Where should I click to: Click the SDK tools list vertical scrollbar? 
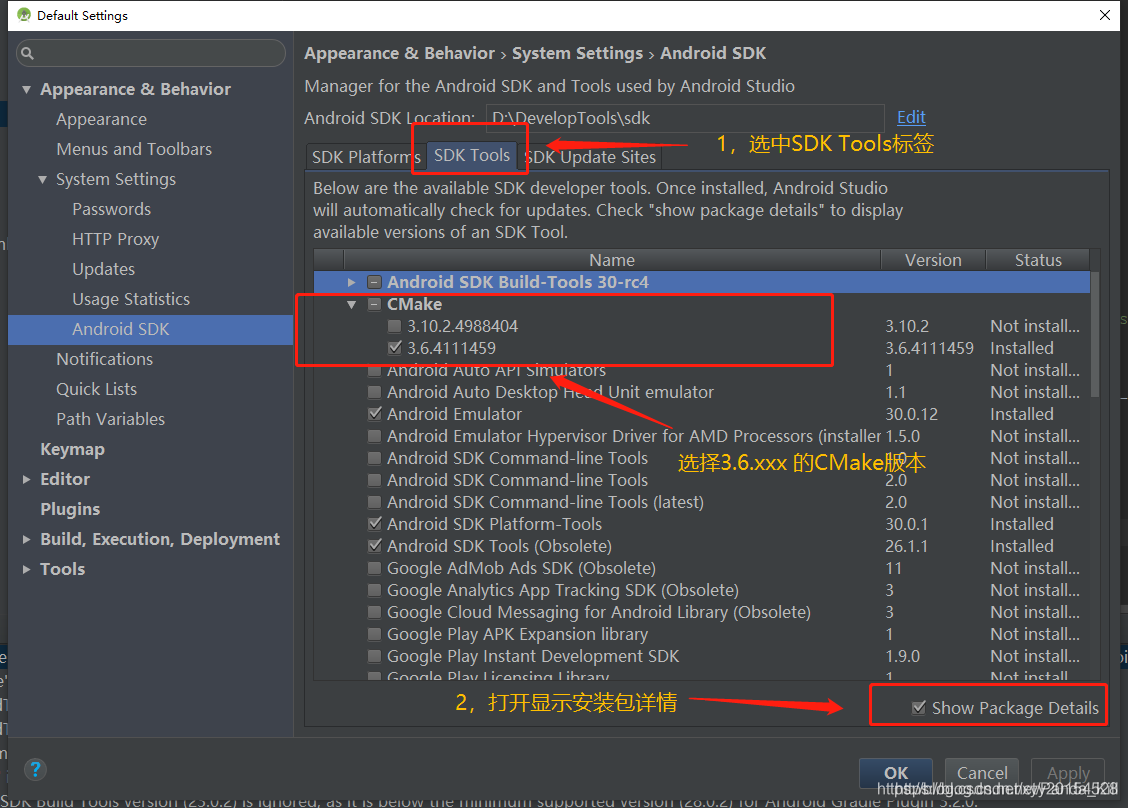pos(1095,334)
